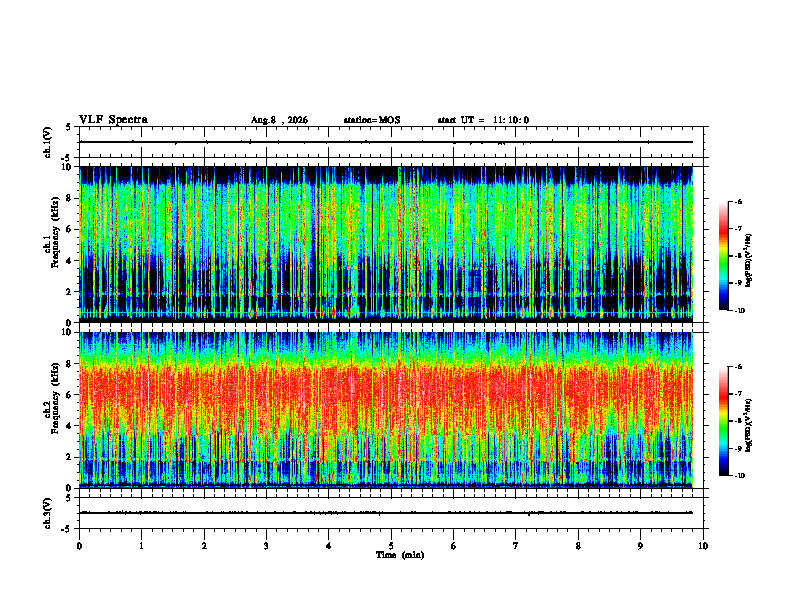
Task: Click the ch.3 voltage waveform trace
Action: pos(386,513)
